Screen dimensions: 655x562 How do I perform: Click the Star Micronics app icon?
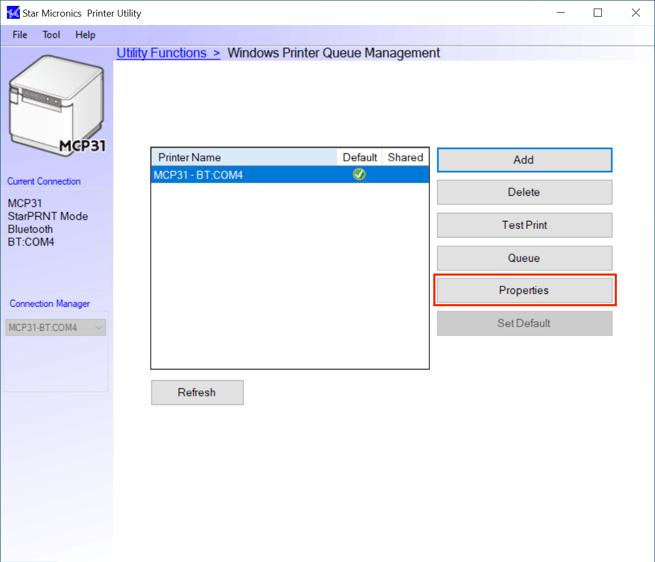pyautogui.click(x=13, y=13)
